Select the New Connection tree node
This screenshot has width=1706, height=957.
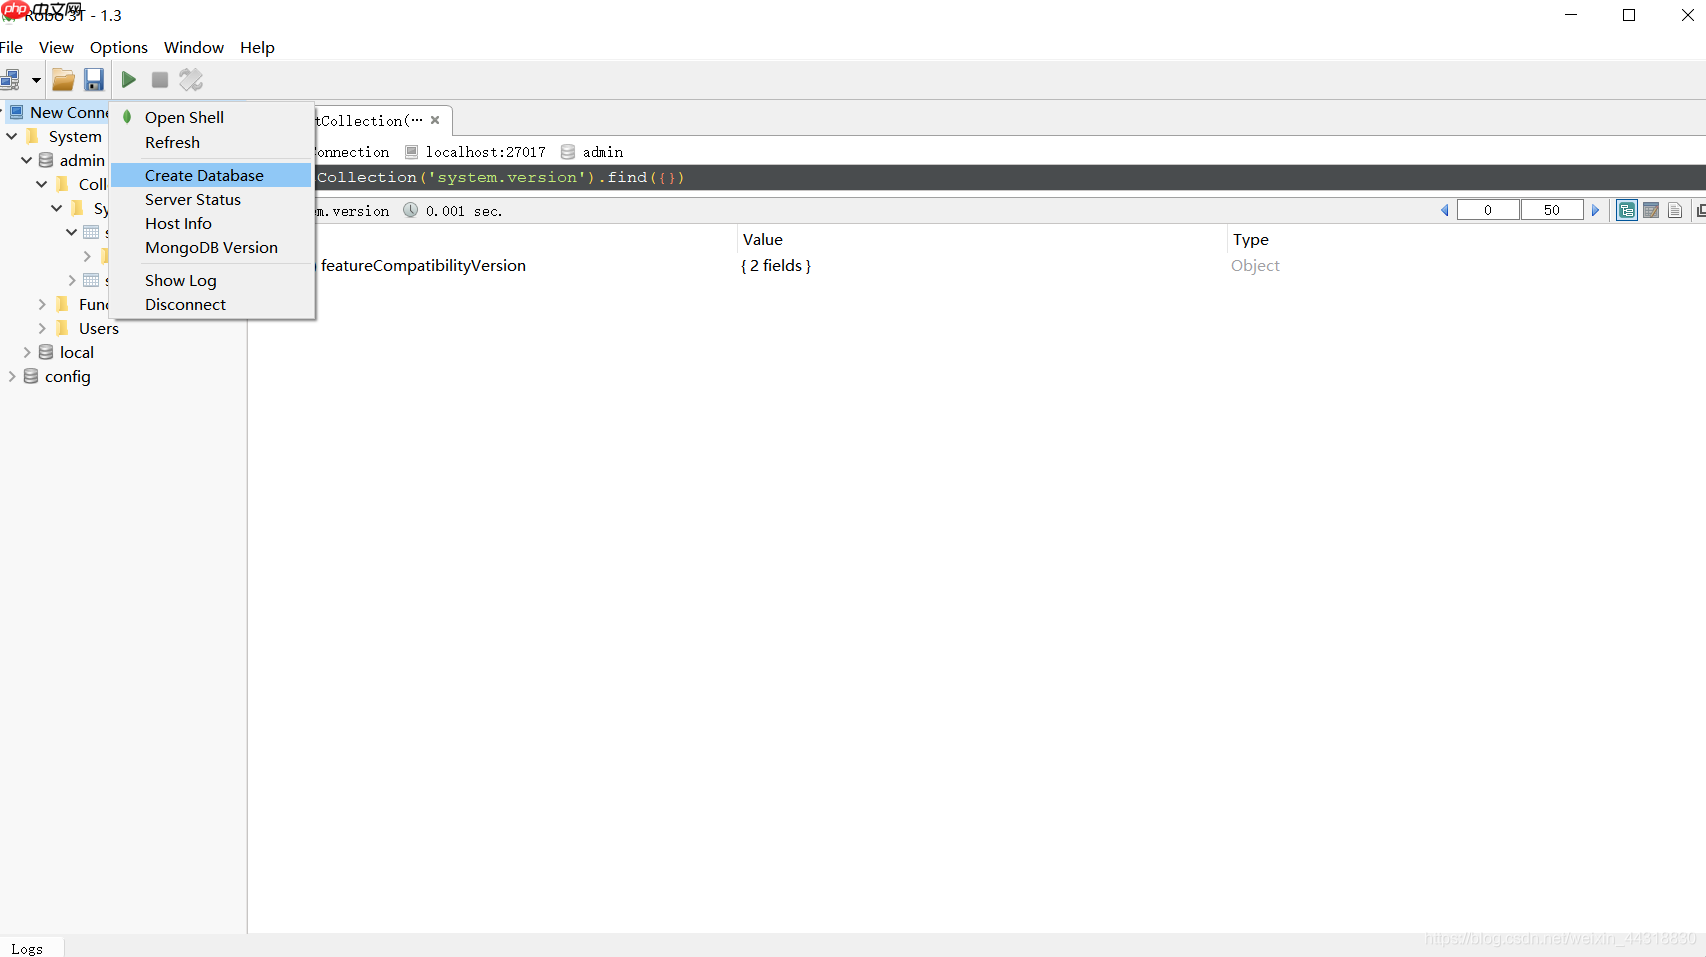(68, 112)
